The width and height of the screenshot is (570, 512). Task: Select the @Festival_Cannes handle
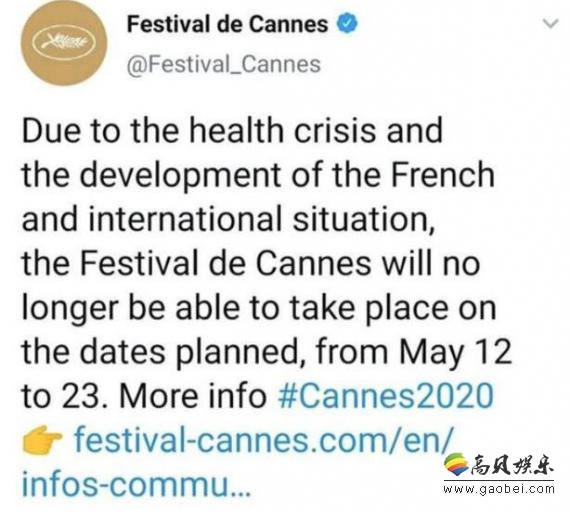[224, 64]
